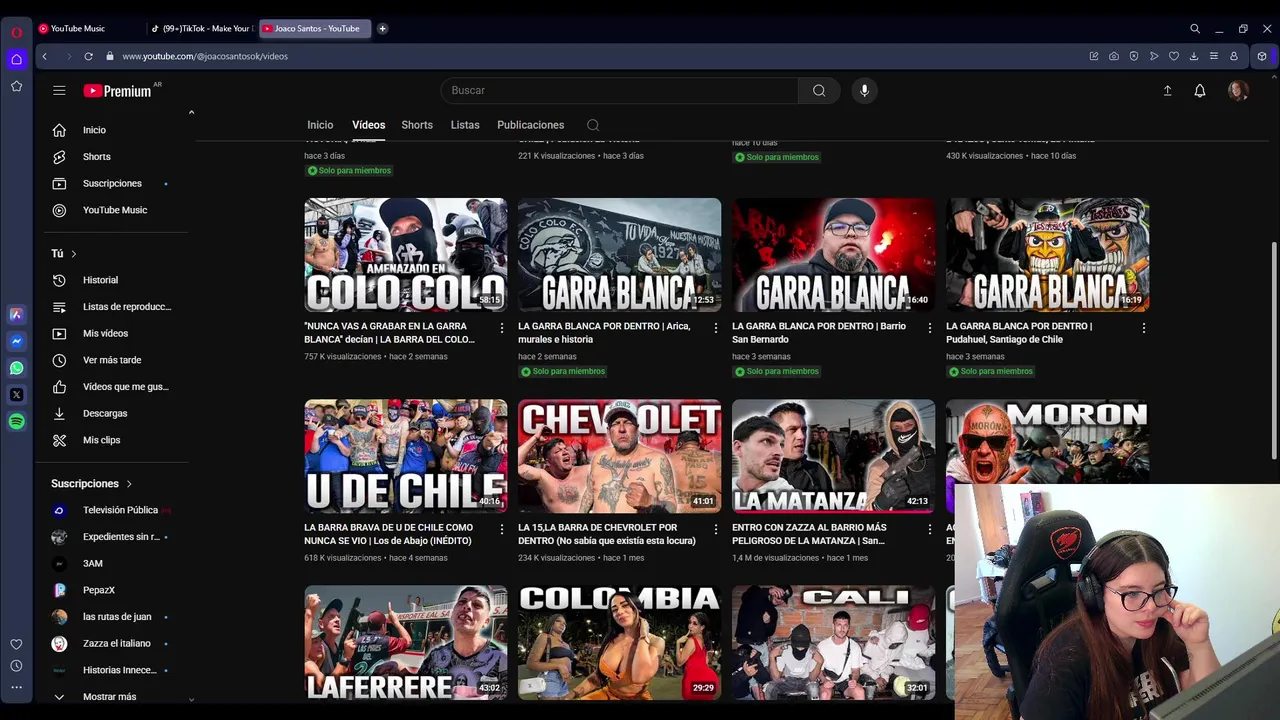1280x720 pixels.
Task: Open the account avatar menu
Action: click(1238, 91)
